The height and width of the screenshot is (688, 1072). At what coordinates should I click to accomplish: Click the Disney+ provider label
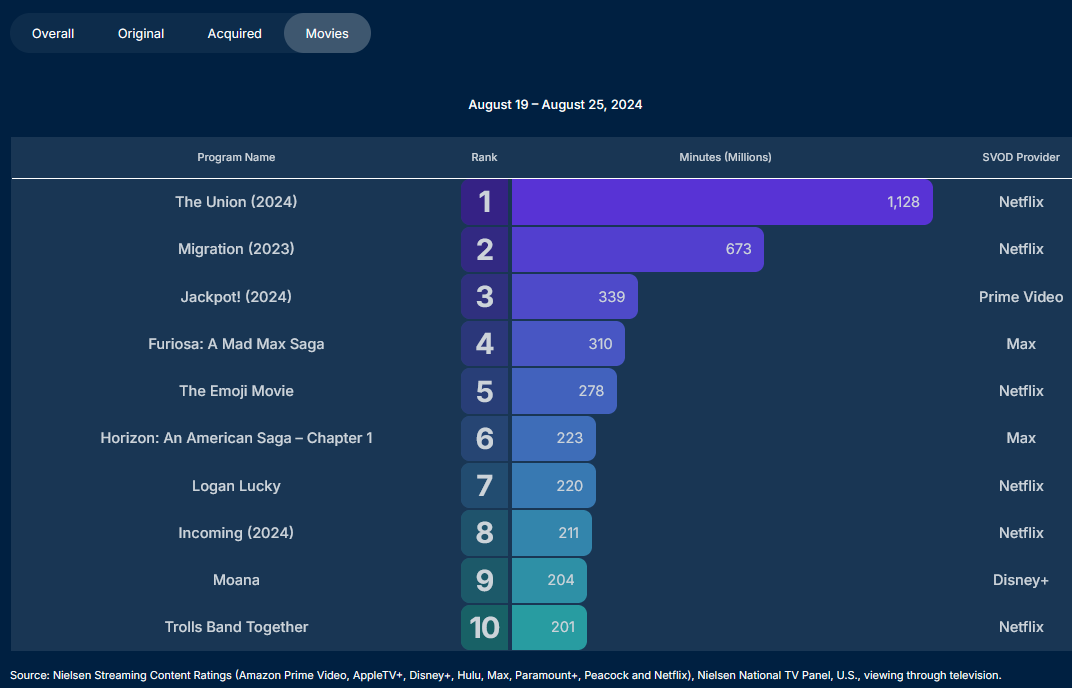[1021, 580]
